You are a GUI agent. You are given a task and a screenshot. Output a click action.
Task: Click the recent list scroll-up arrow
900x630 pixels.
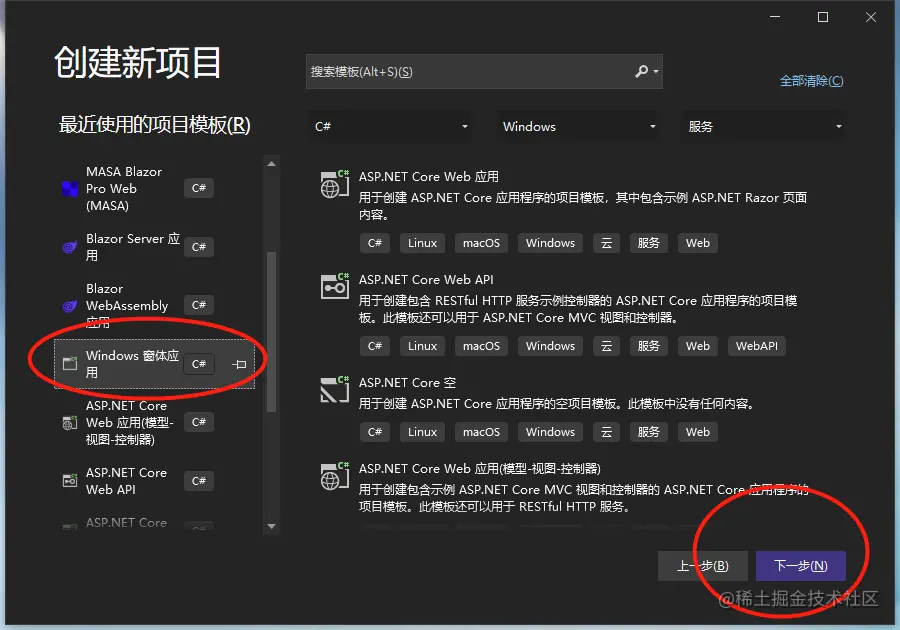[x=271, y=164]
